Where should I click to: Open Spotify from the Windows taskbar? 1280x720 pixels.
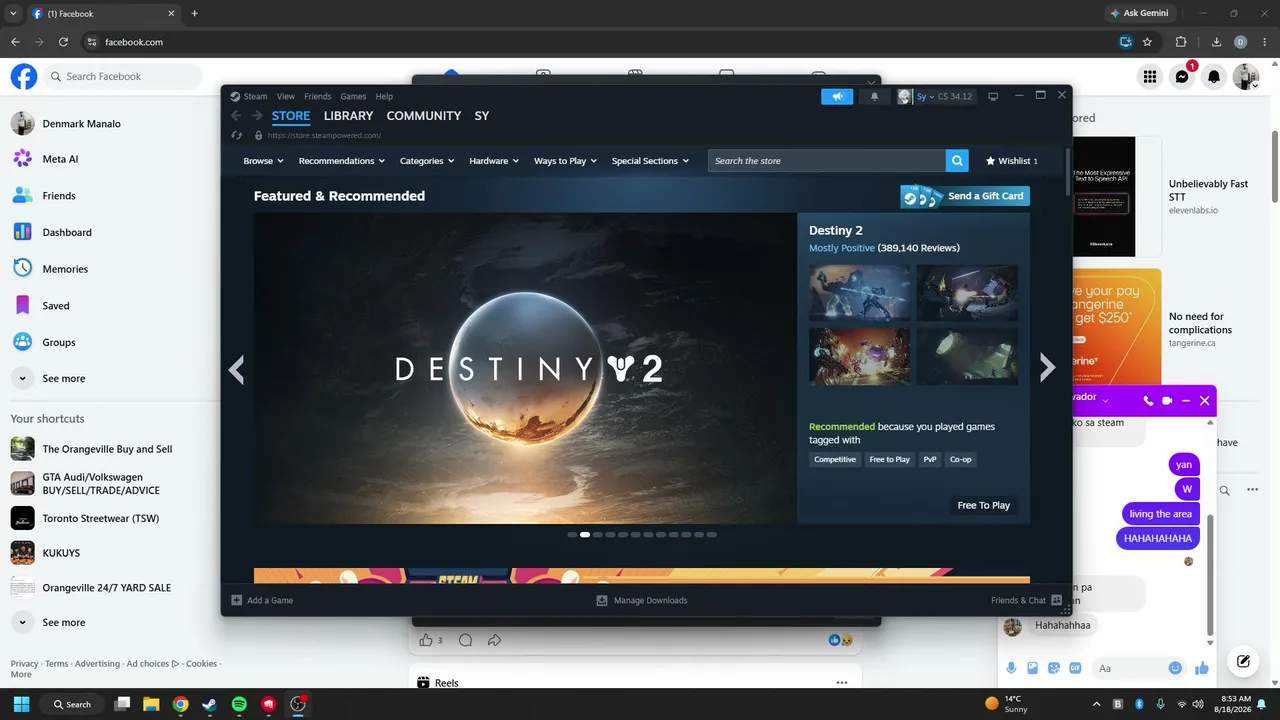coord(239,704)
